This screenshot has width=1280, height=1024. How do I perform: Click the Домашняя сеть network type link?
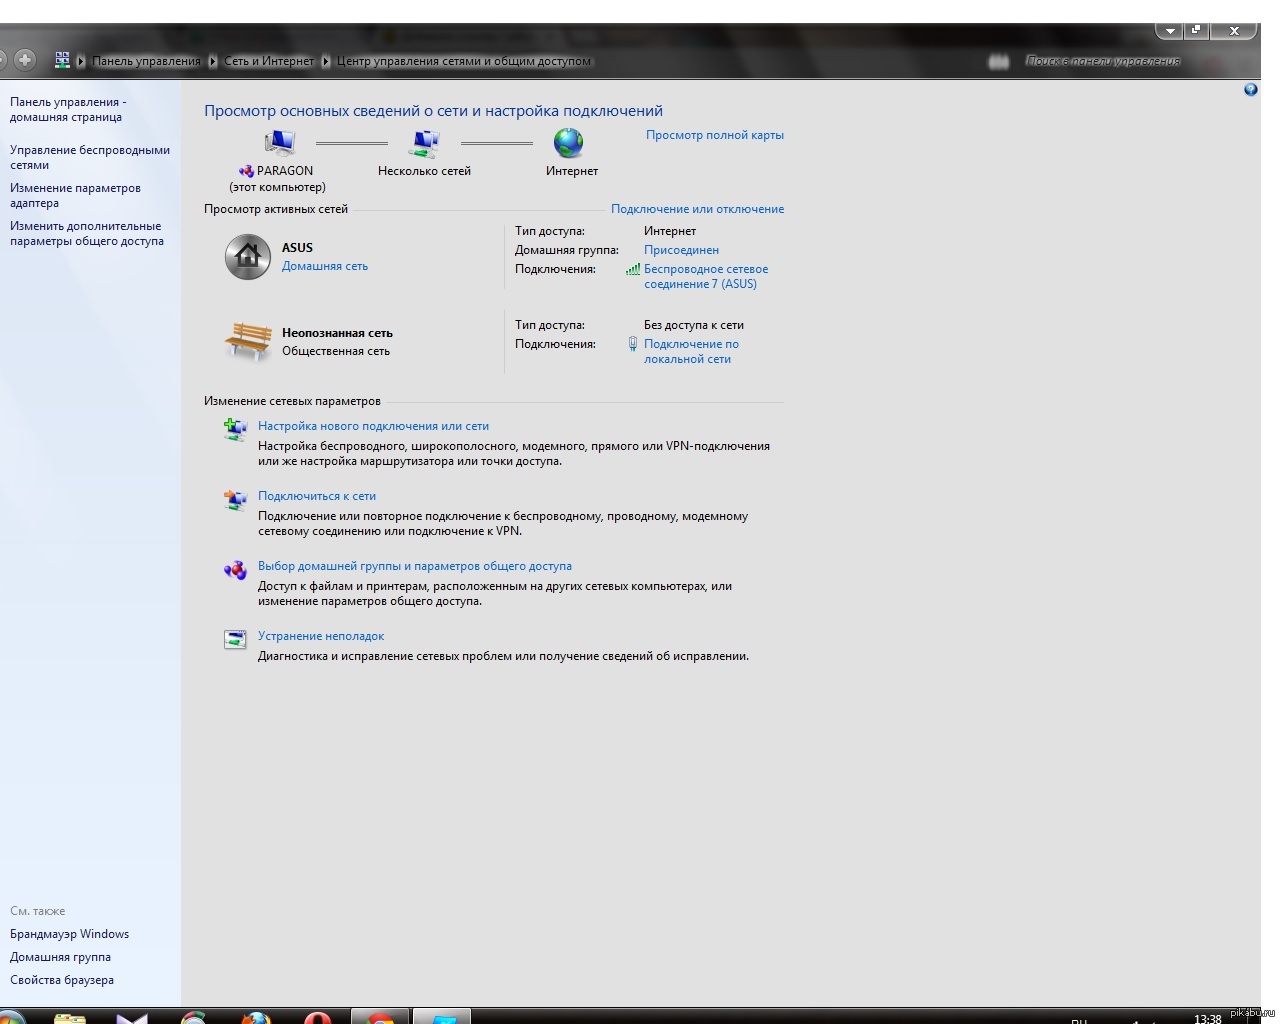tap(324, 266)
